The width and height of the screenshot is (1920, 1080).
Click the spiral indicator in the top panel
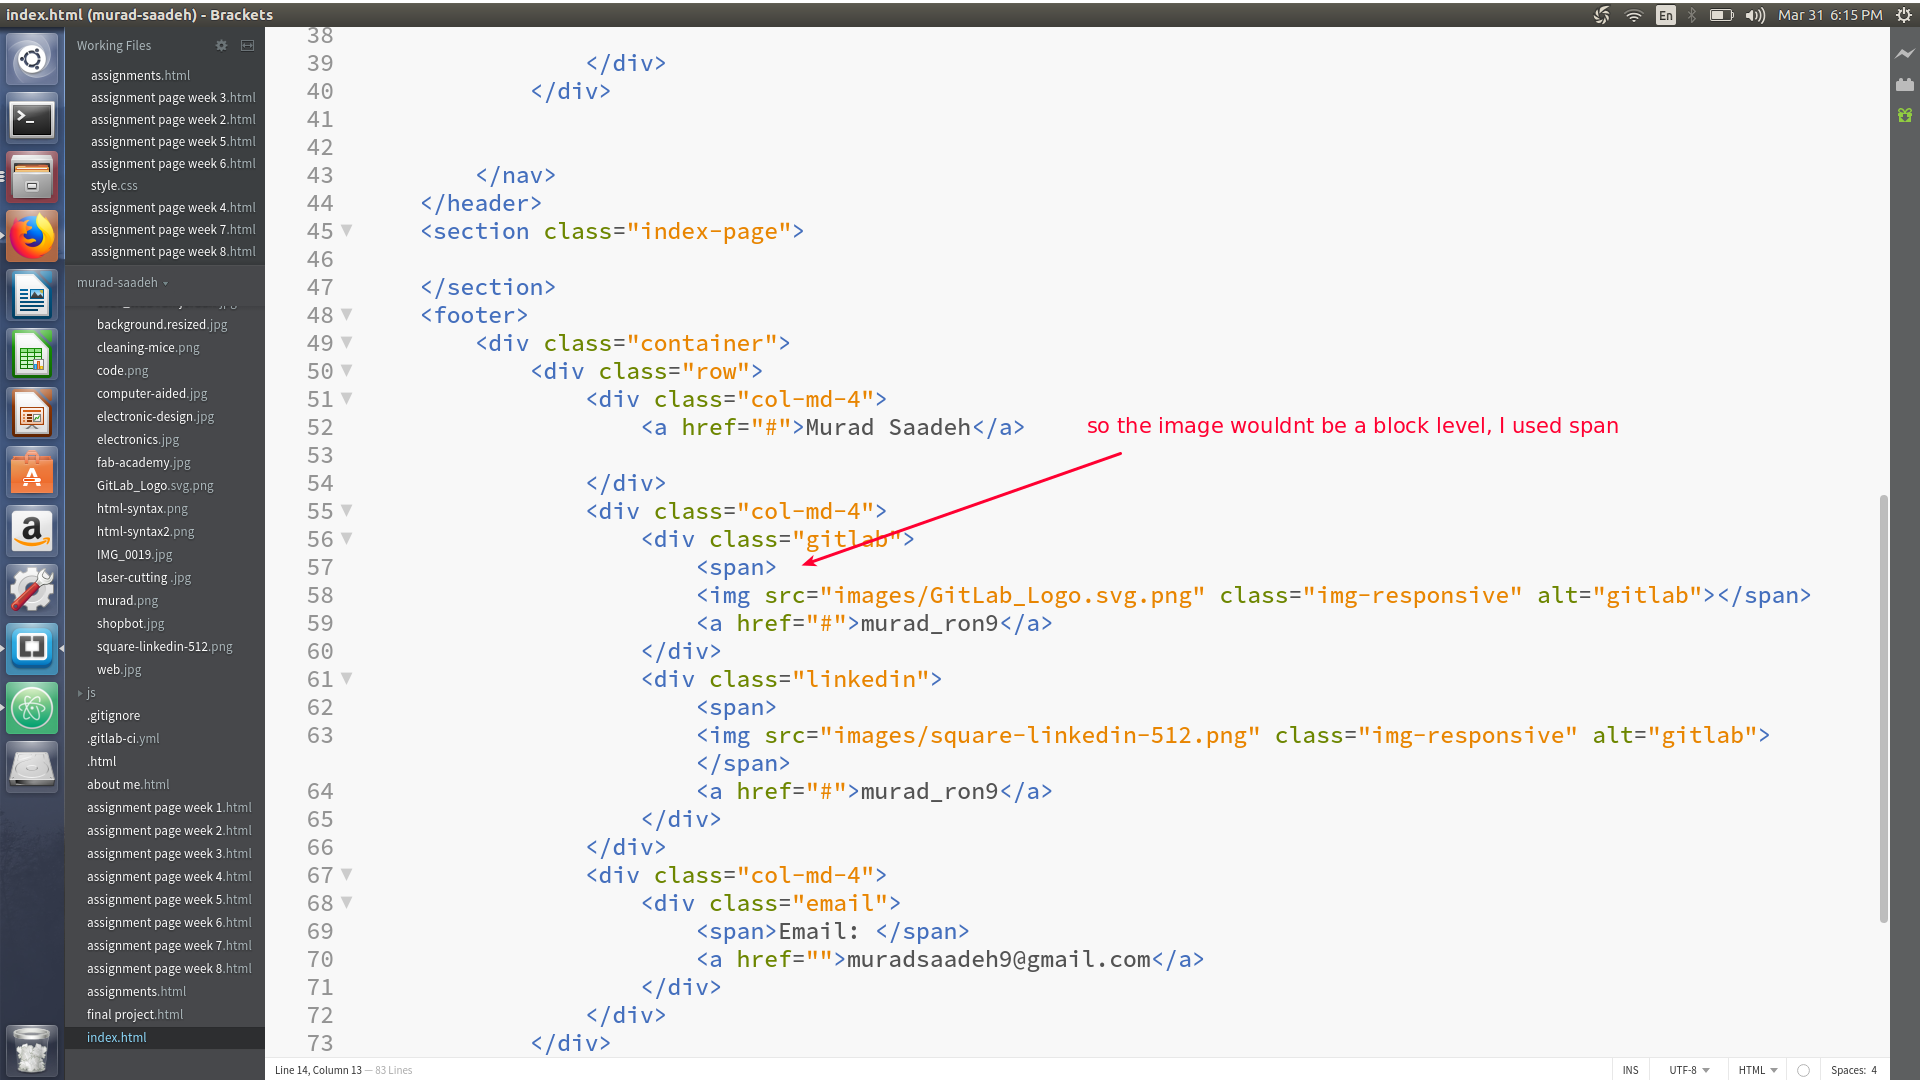click(x=1602, y=15)
